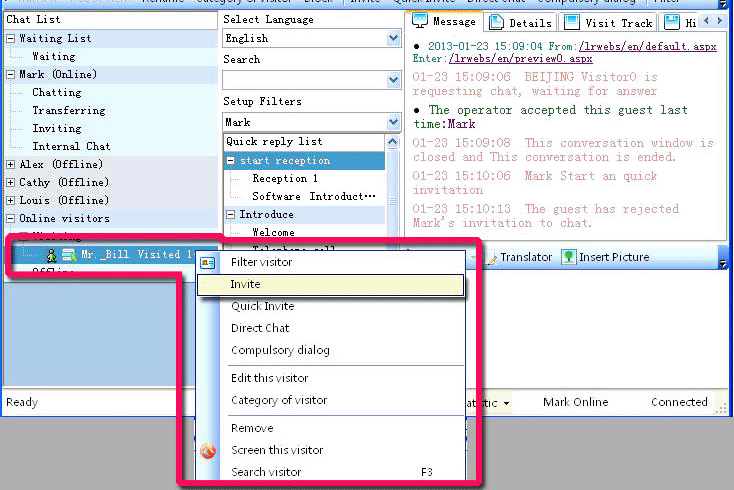The height and width of the screenshot is (490, 734).
Task: Select the Inviting tree item
Action: pyautogui.click(x=57, y=129)
